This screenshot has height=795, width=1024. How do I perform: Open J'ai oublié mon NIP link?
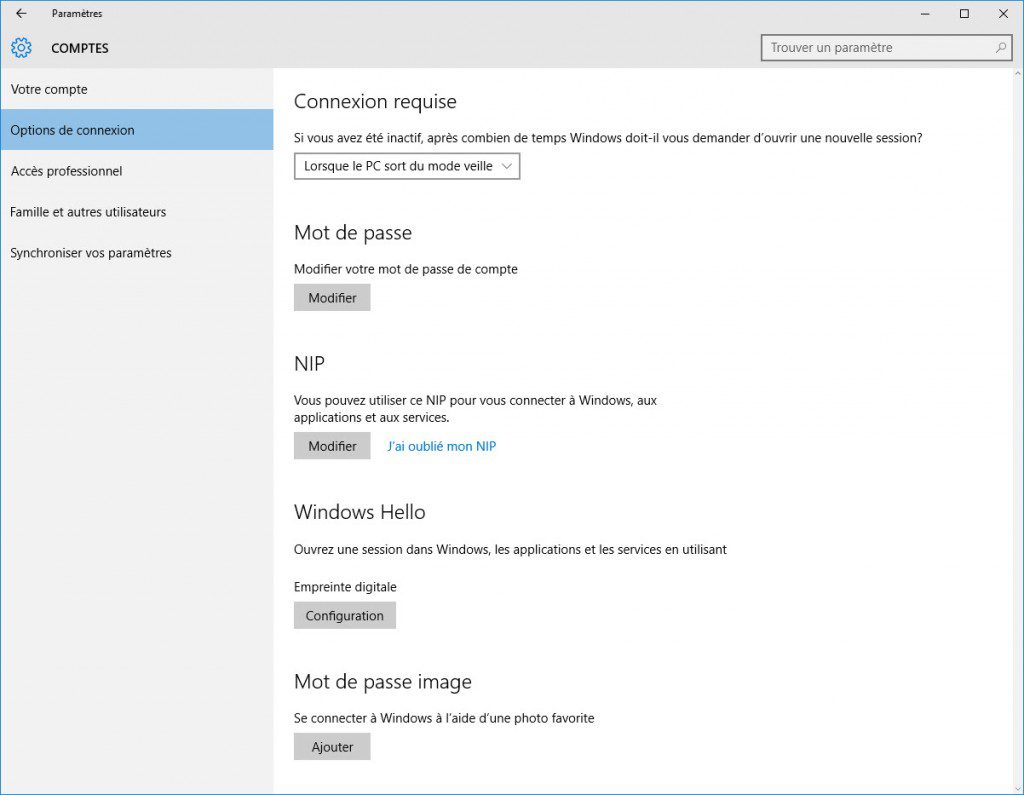click(441, 446)
